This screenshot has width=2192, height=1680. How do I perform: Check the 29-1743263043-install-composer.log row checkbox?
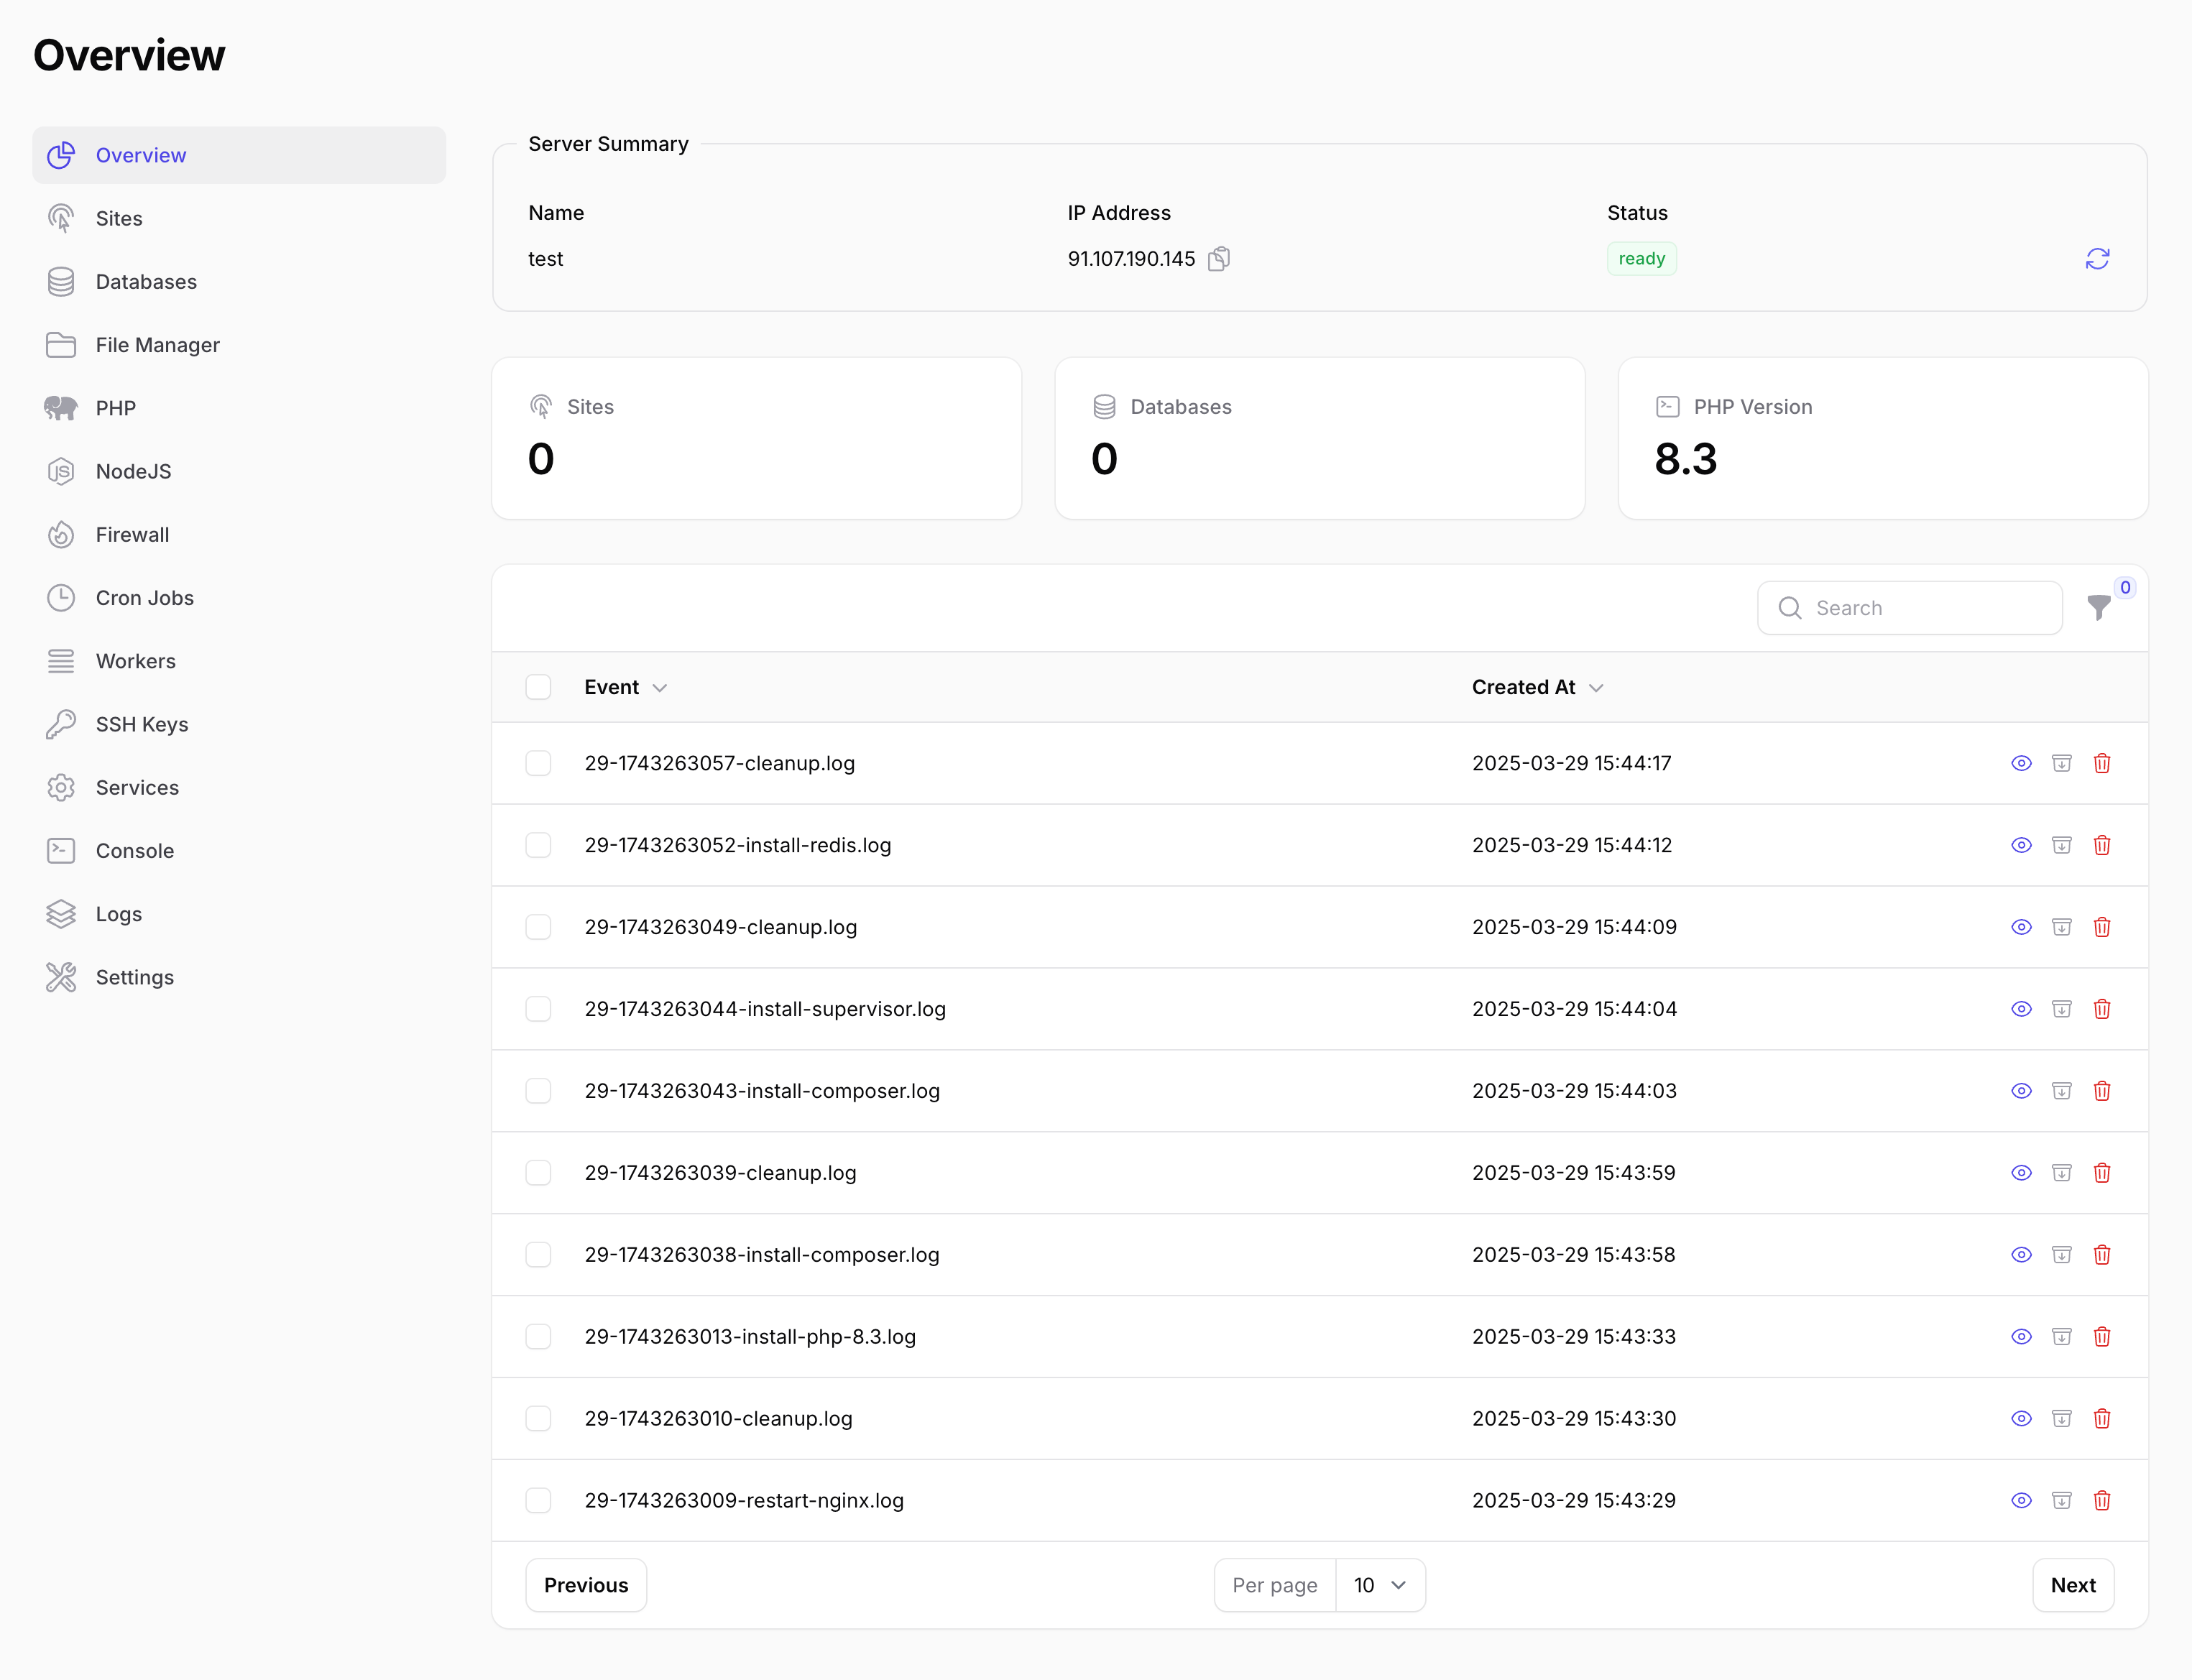pos(538,1091)
